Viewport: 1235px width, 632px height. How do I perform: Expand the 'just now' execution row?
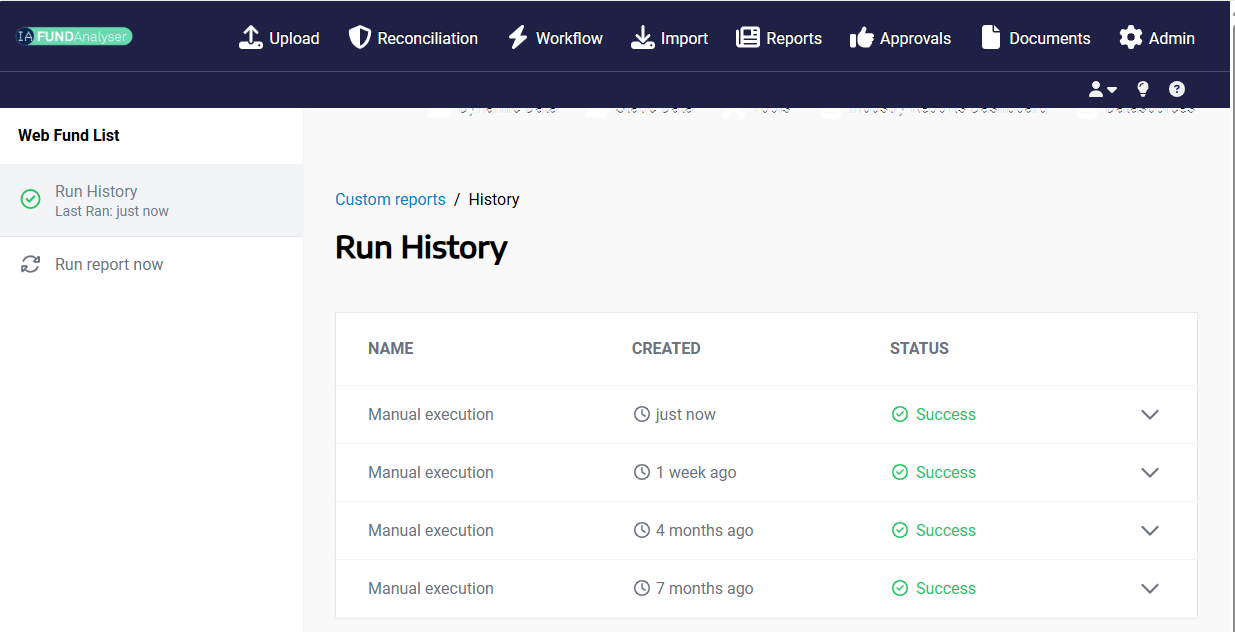point(1149,415)
